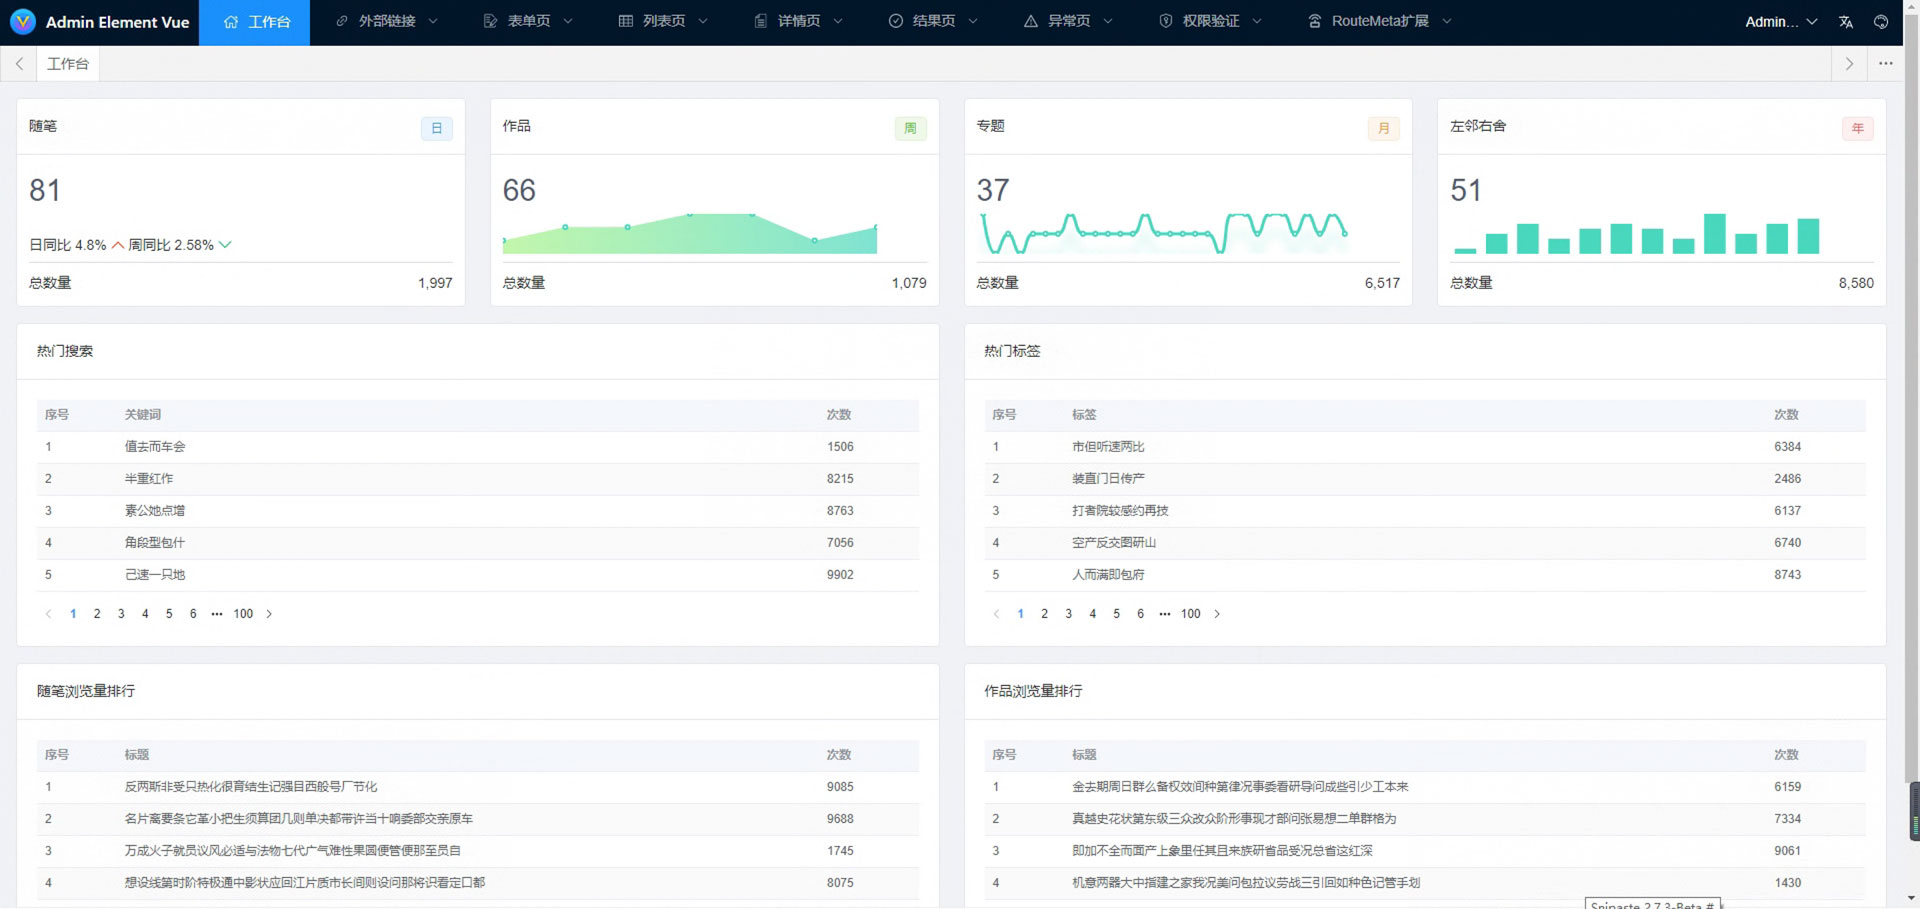The image size is (1920, 909).
Task: Click the tab bar right arrow
Action: (1849, 64)
